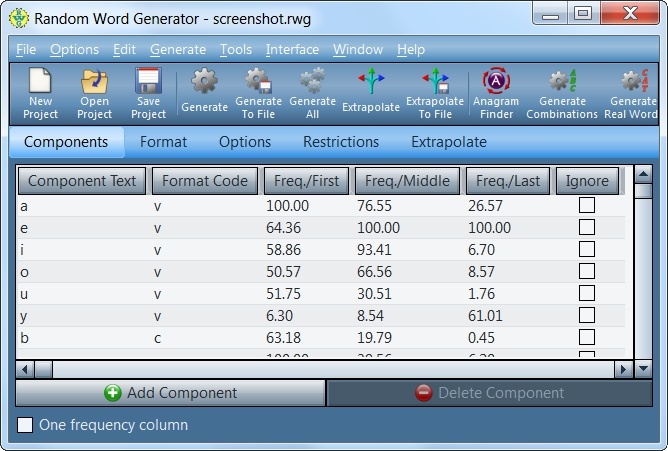Click Freq./Last value 8.57
This screenshot has height=451, width=668.
coord(481,272)
